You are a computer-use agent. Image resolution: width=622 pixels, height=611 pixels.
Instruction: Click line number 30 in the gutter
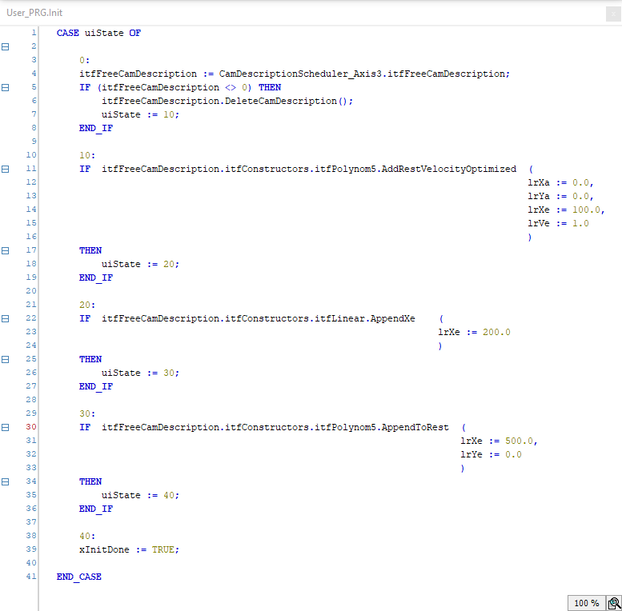click(x=31, y=427)
